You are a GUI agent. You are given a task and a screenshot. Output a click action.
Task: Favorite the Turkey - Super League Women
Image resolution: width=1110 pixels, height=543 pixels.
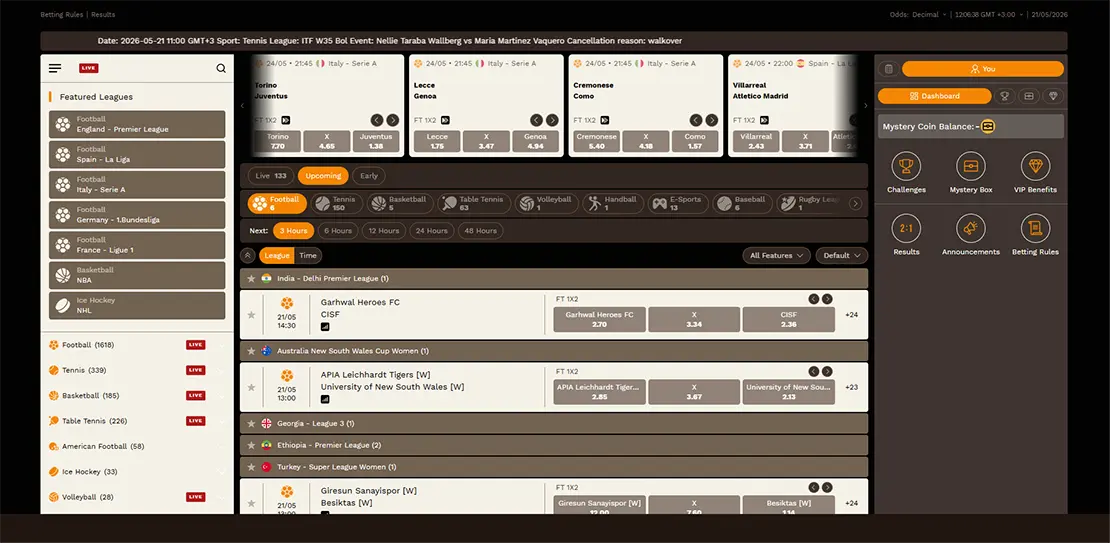click(x=251, y=467)
